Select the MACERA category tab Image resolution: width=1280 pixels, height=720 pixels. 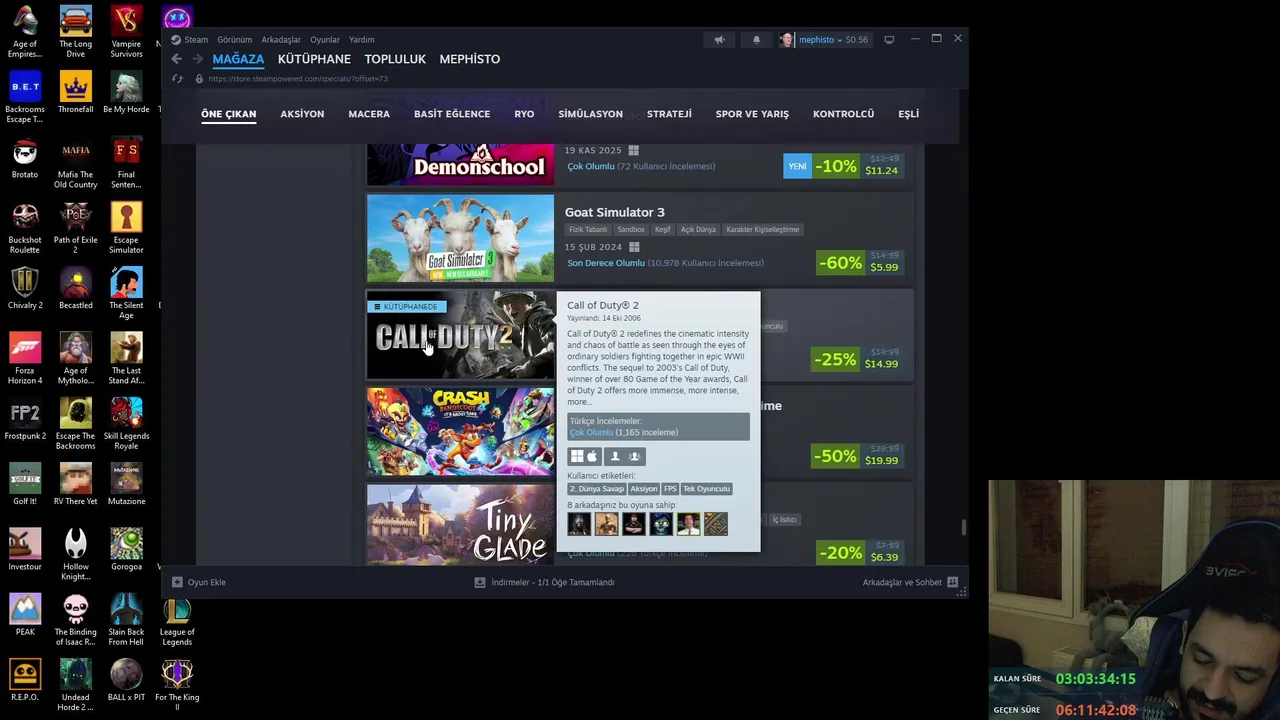(x=369, y=114)
